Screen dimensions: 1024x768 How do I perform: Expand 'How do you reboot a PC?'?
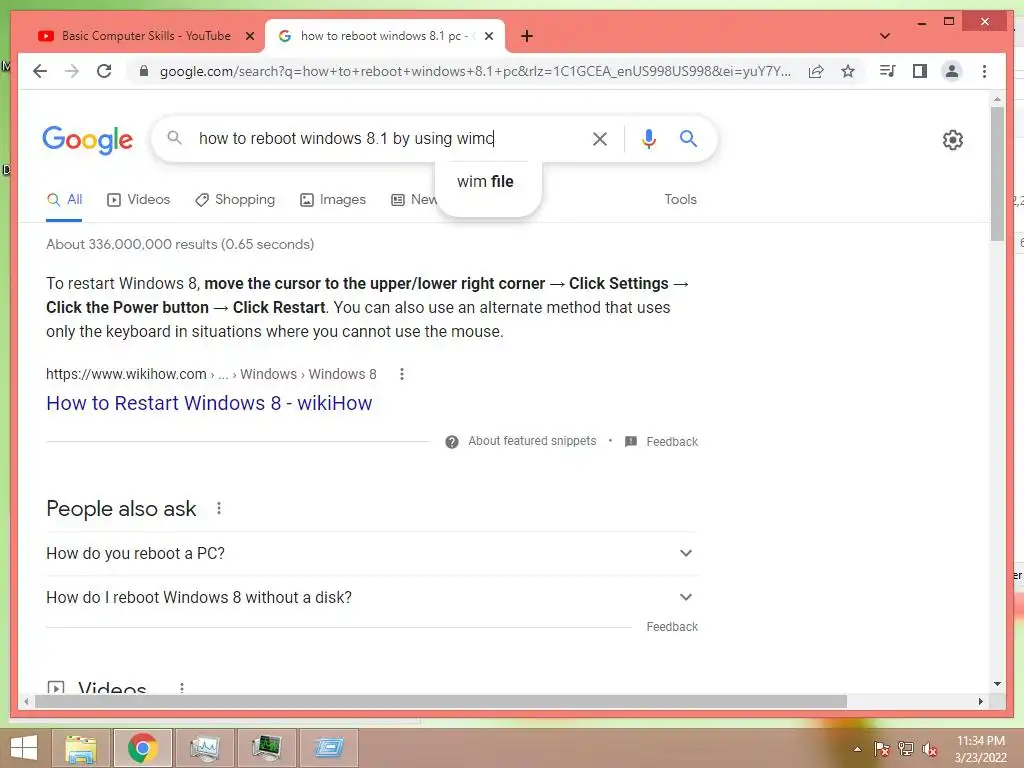(x=372, y=554)
